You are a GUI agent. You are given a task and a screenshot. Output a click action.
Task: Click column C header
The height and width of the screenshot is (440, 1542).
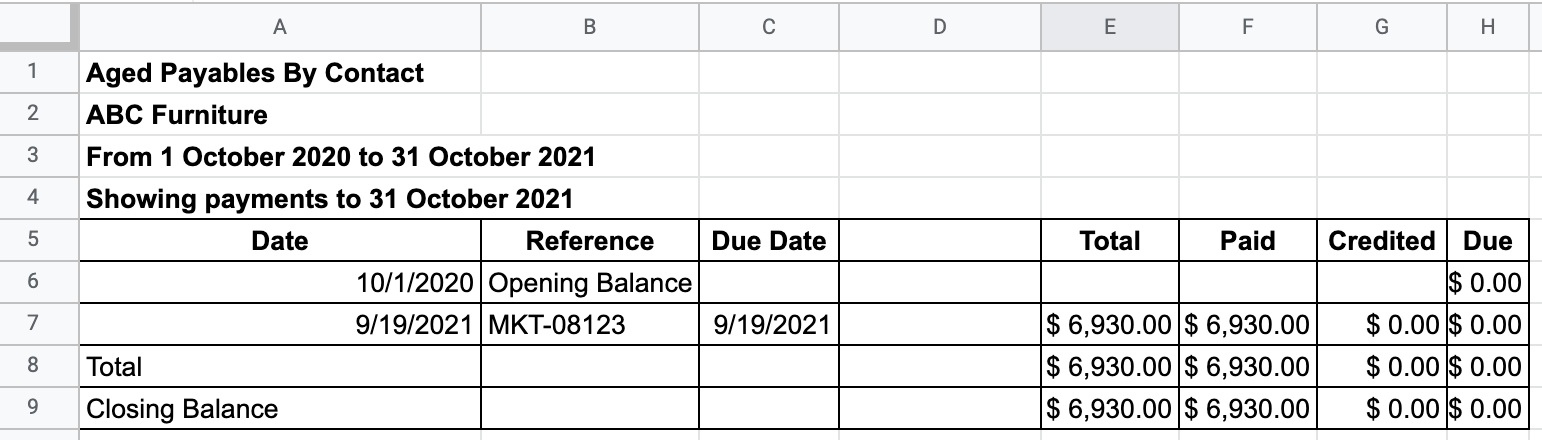[768, 28]
